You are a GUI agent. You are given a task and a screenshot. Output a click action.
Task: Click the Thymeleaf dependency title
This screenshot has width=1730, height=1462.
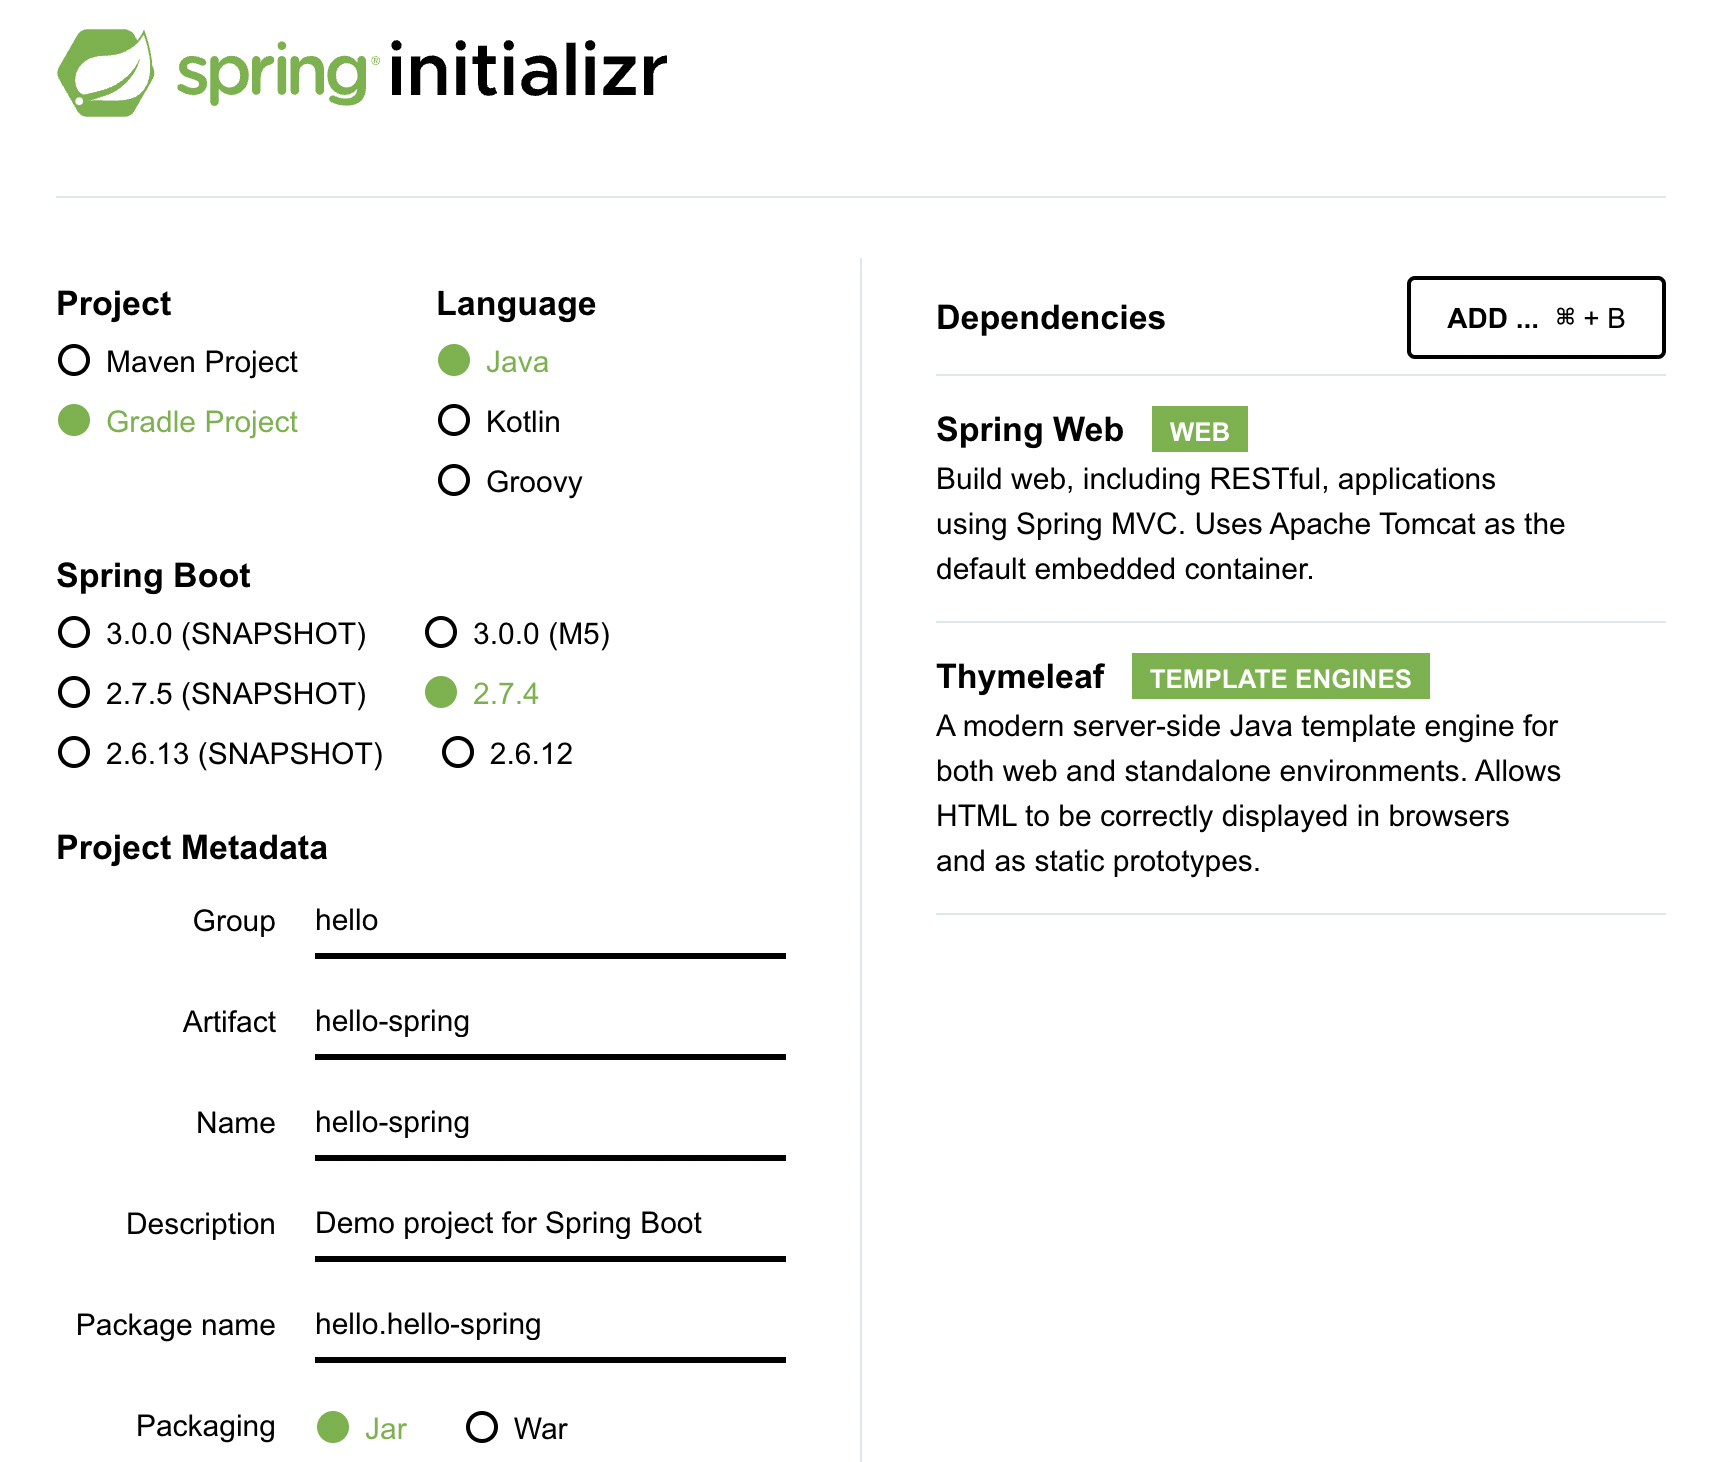[1020, 677]
